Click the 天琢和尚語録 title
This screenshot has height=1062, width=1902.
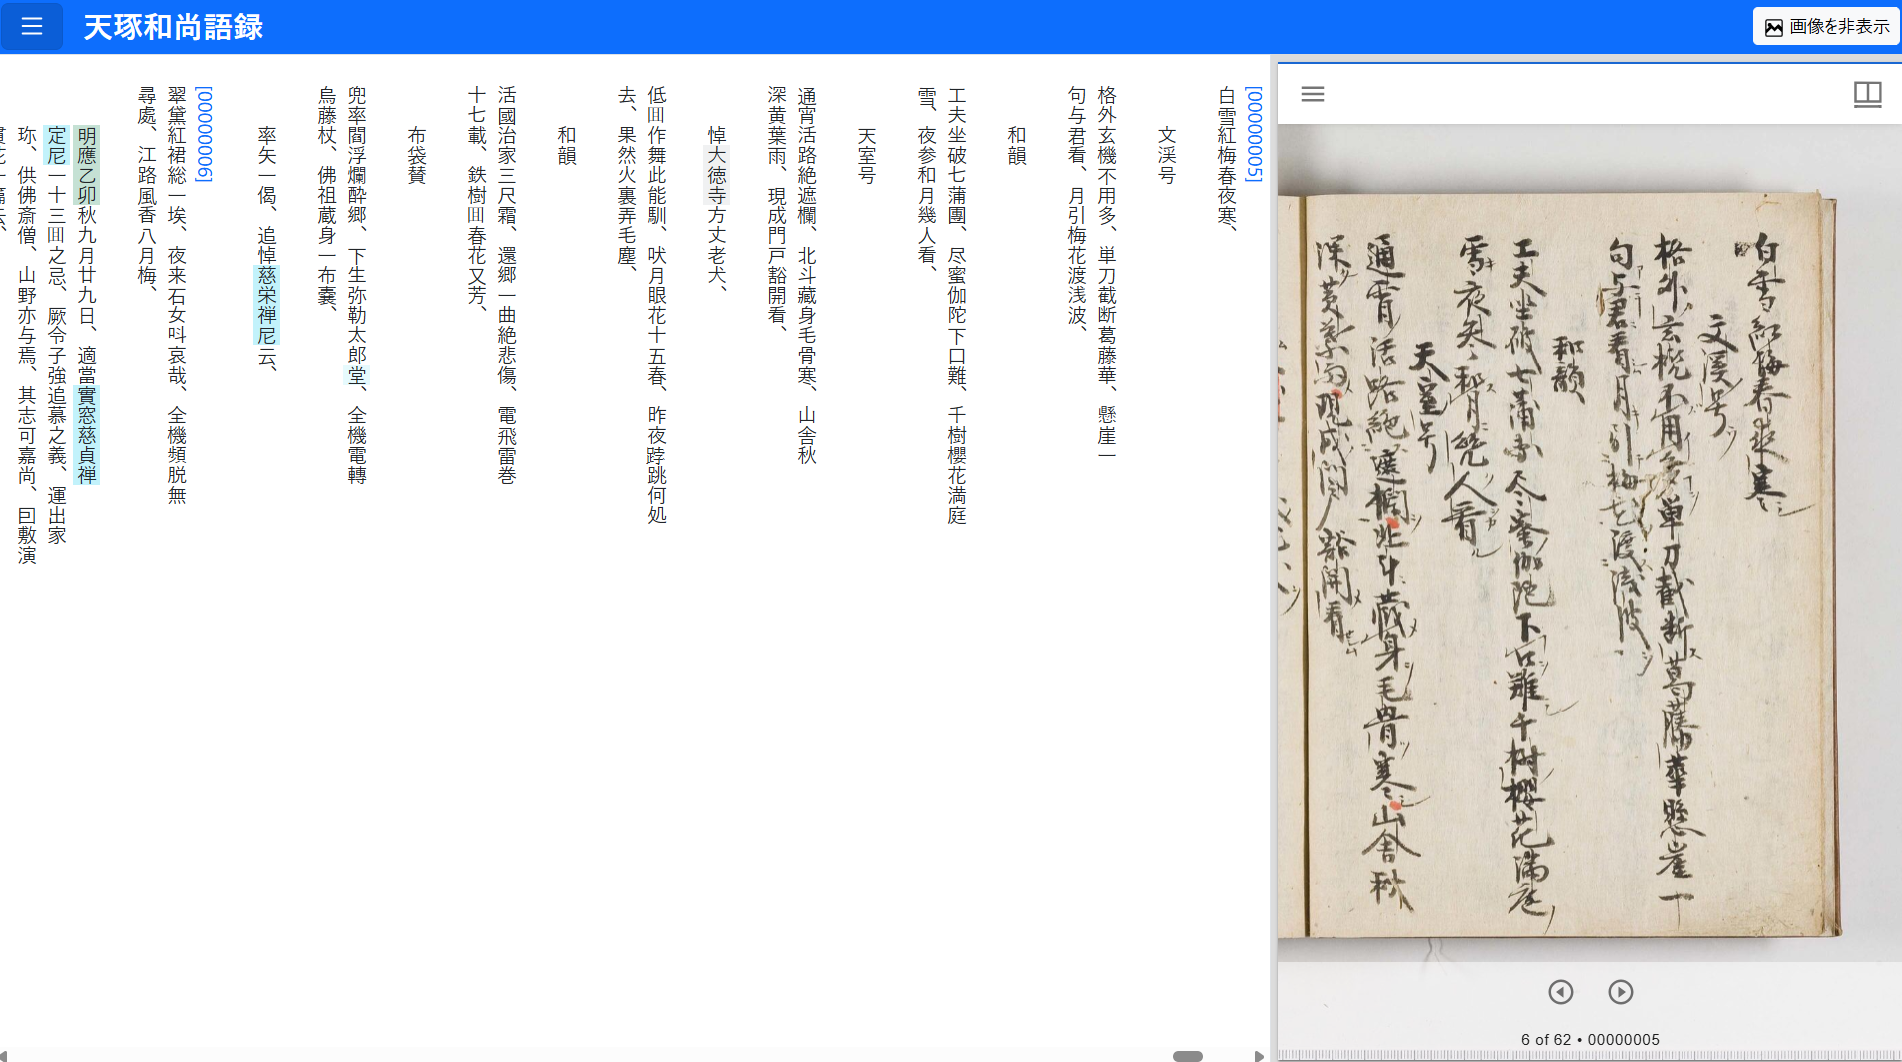[173, 27]
